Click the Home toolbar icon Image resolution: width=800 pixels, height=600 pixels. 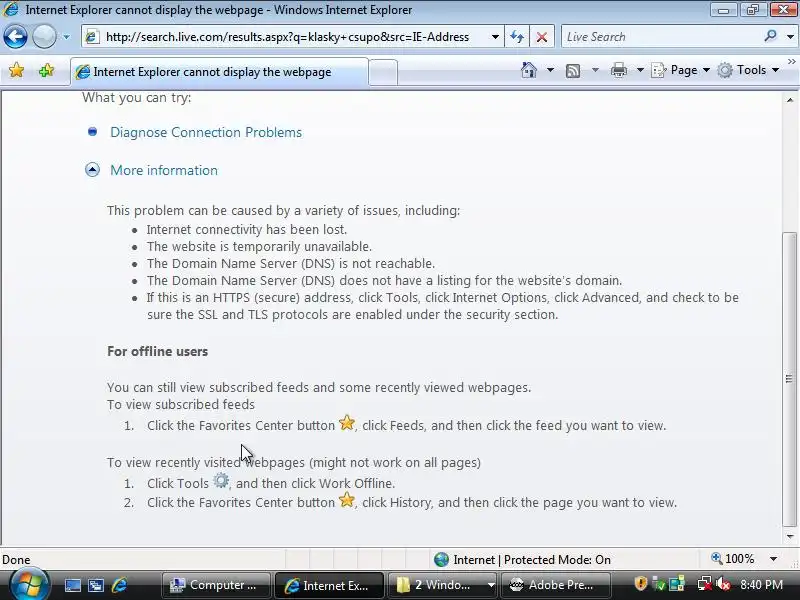(x=529, y=70)
